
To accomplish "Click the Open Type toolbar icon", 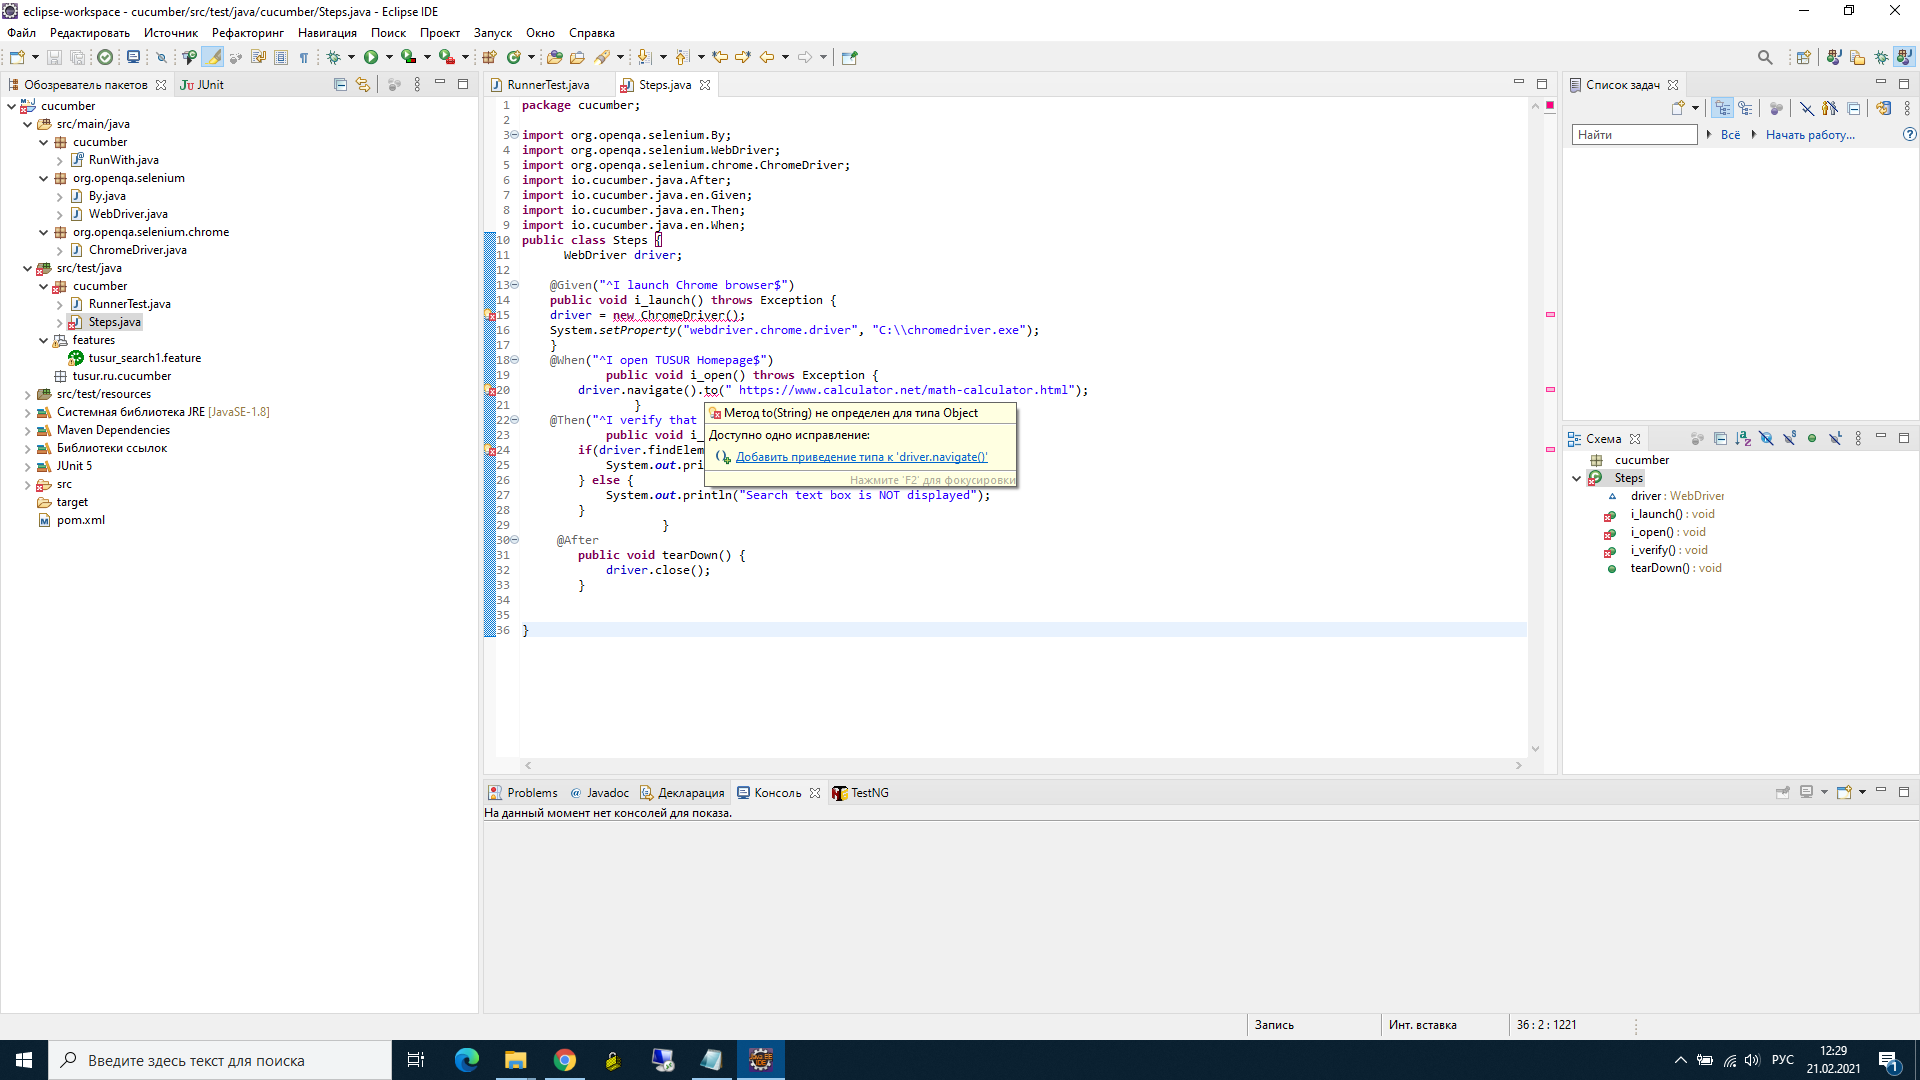I will click(x=554, y=57).
